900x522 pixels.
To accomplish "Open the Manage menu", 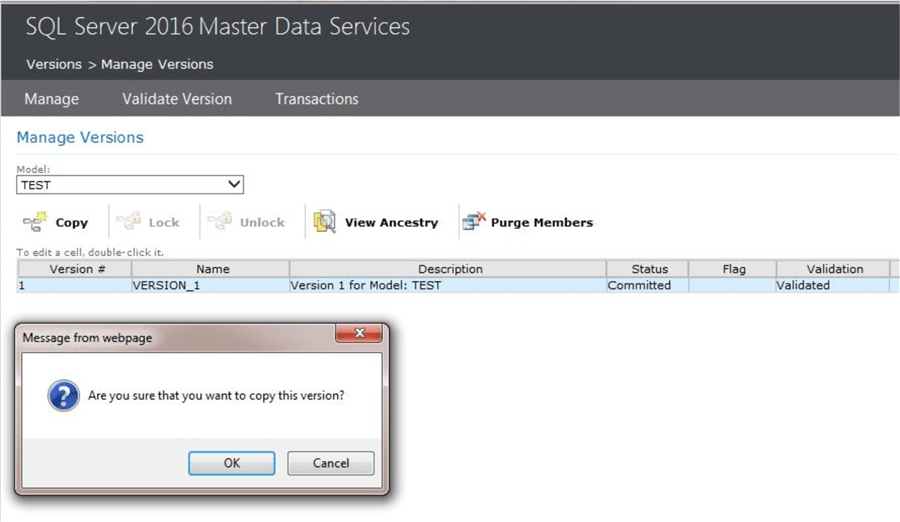I will [x=52, y=99].
